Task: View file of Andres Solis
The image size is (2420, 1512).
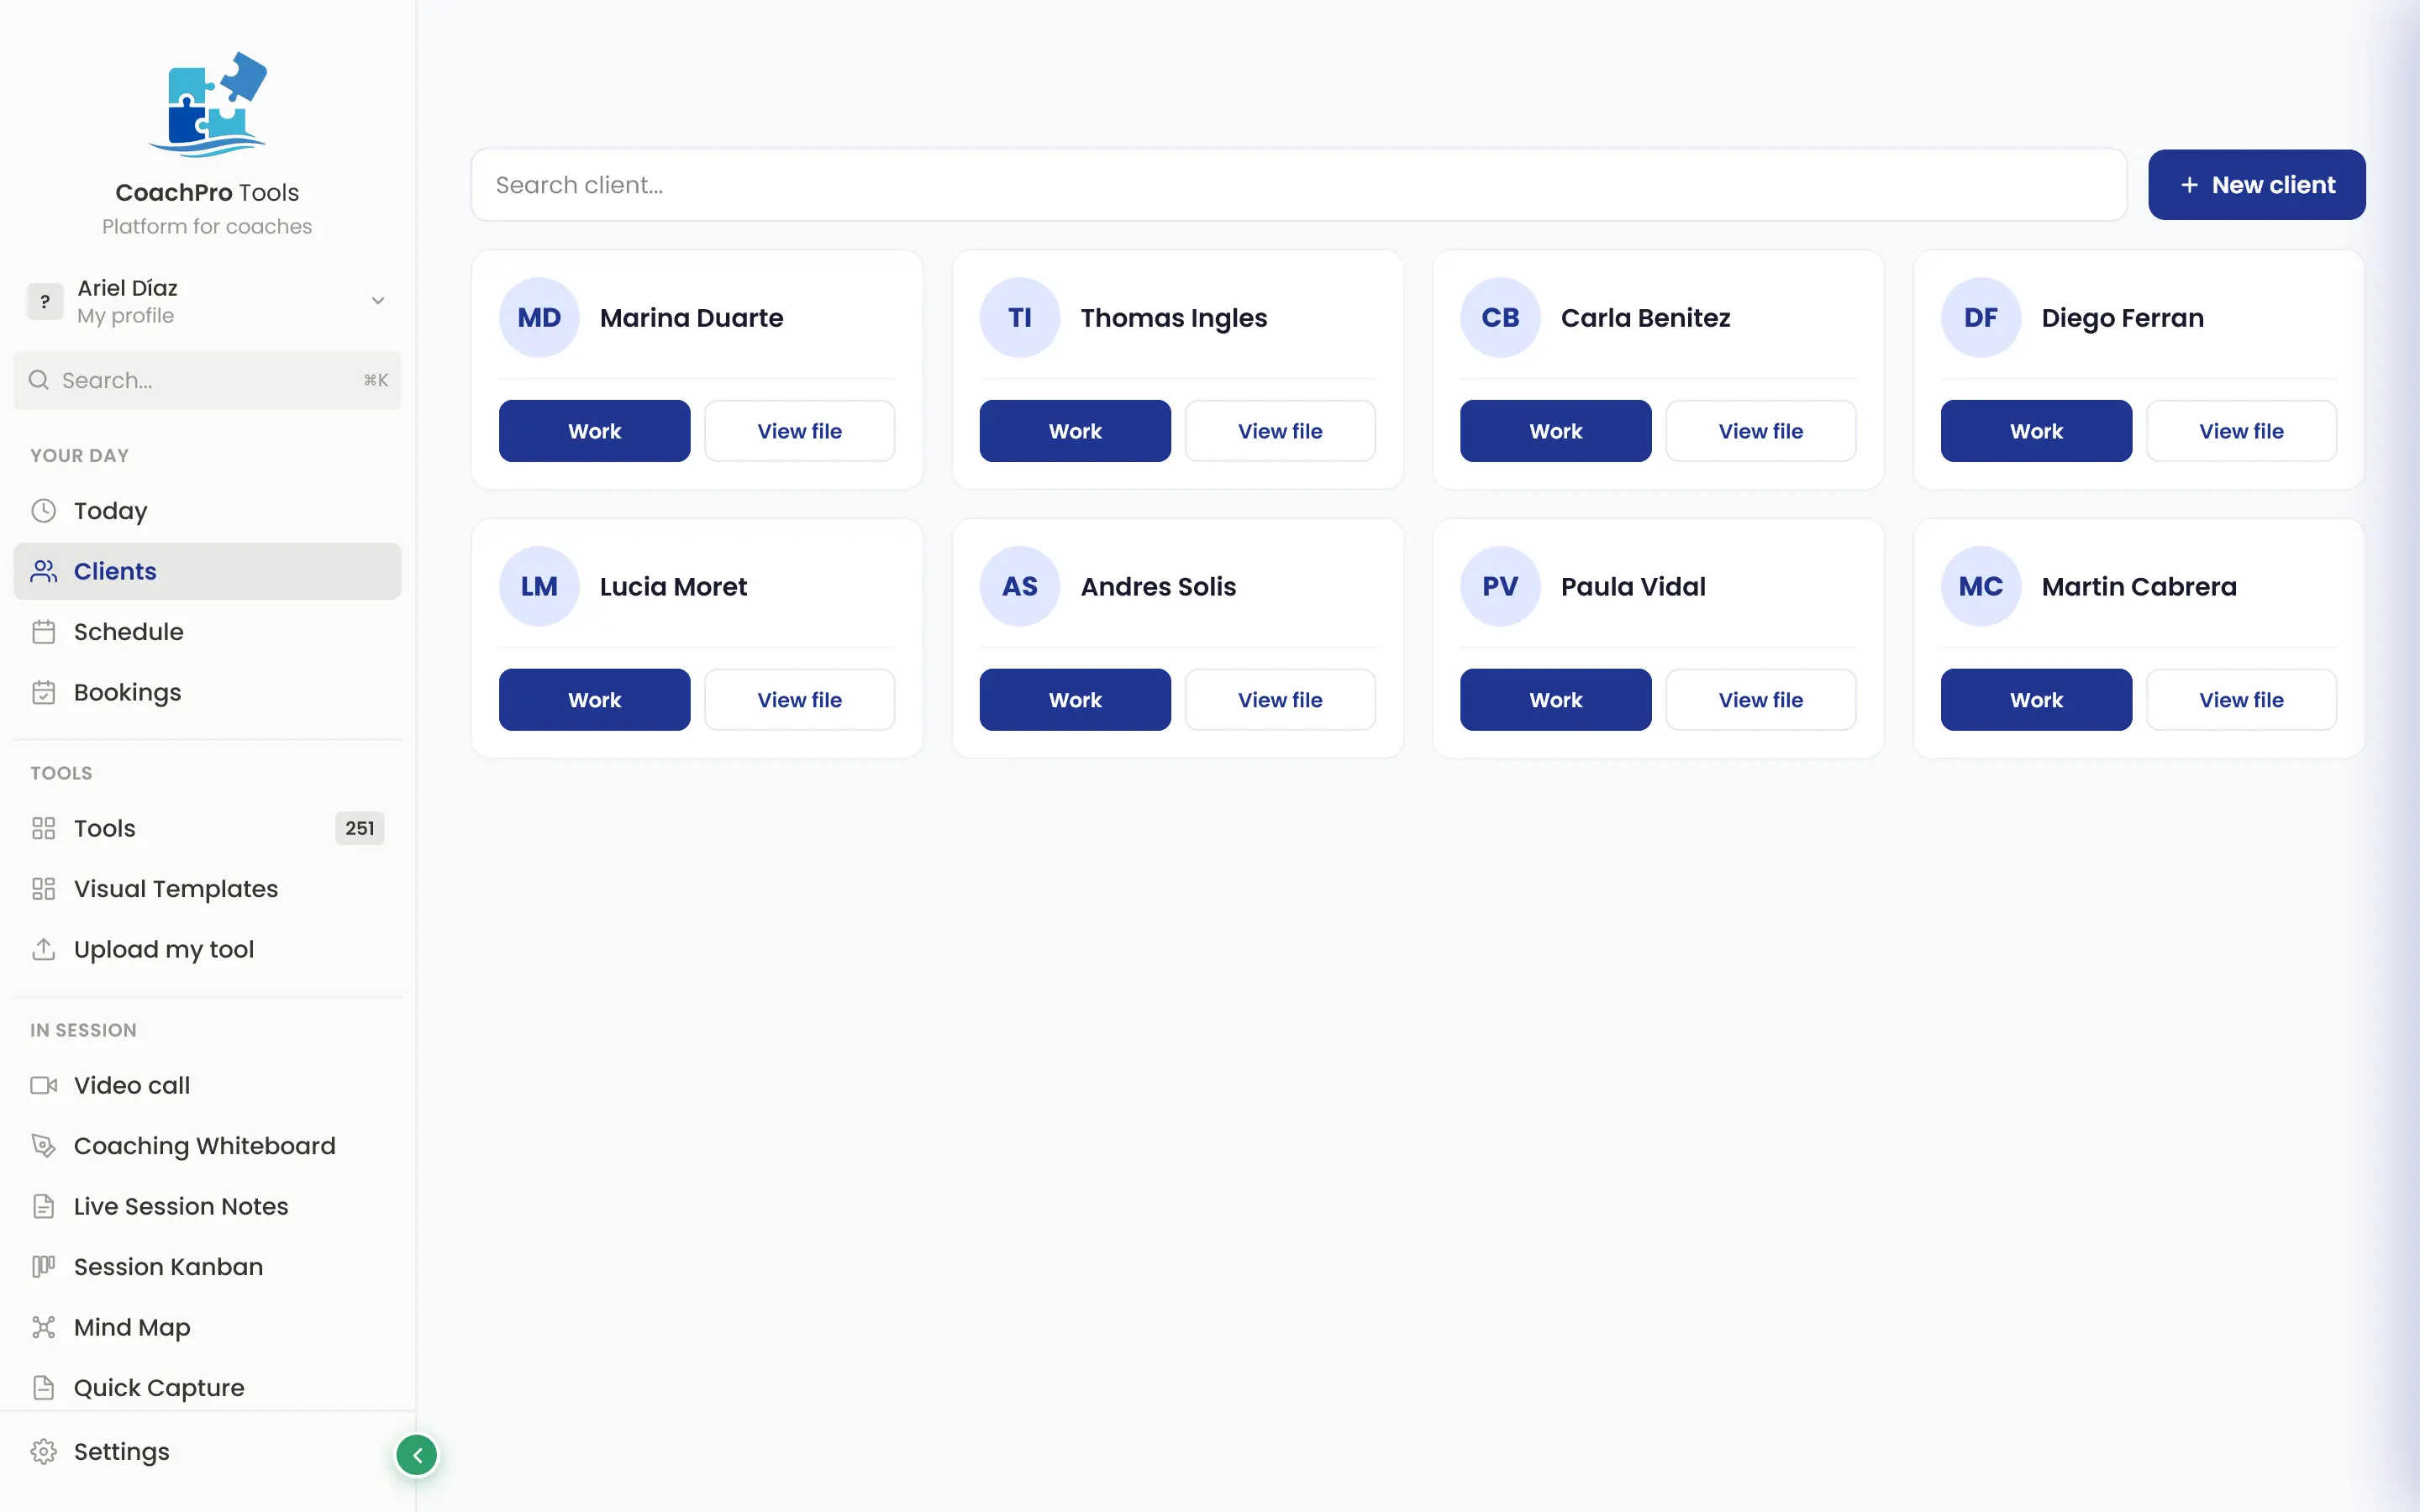Action: [x=1280, y=700]
